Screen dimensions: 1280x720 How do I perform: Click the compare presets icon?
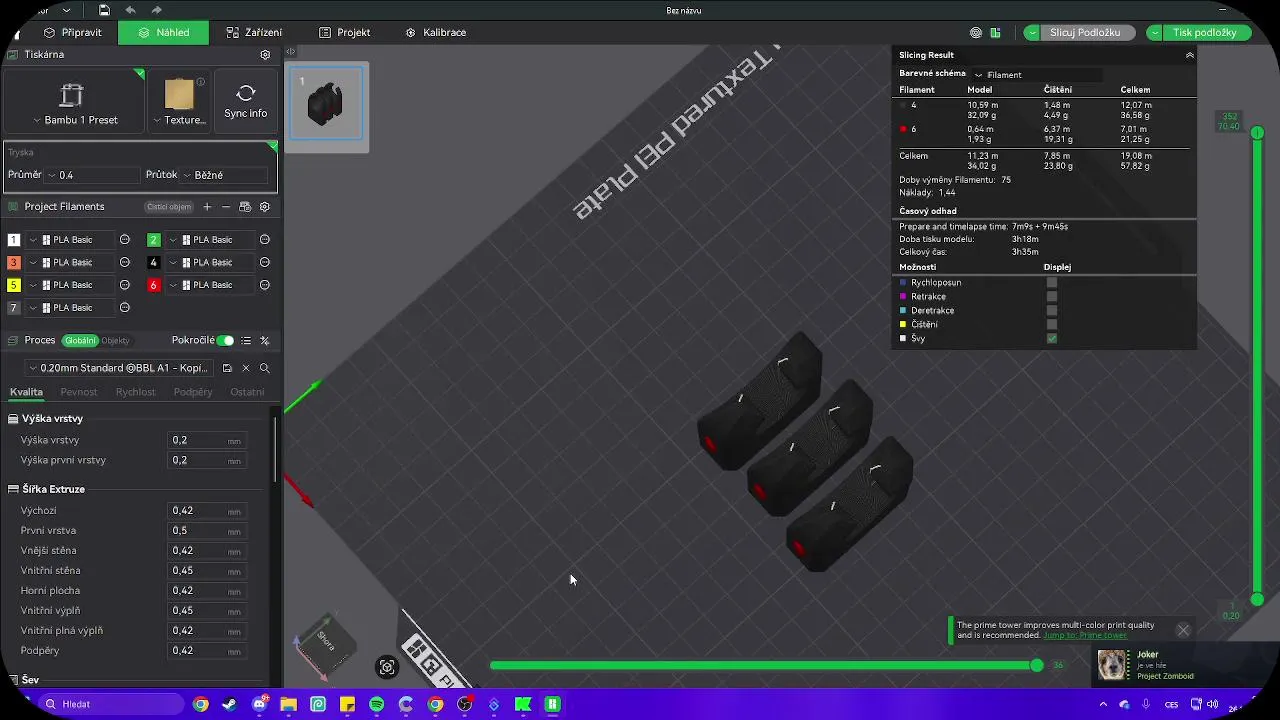(265, 341)
